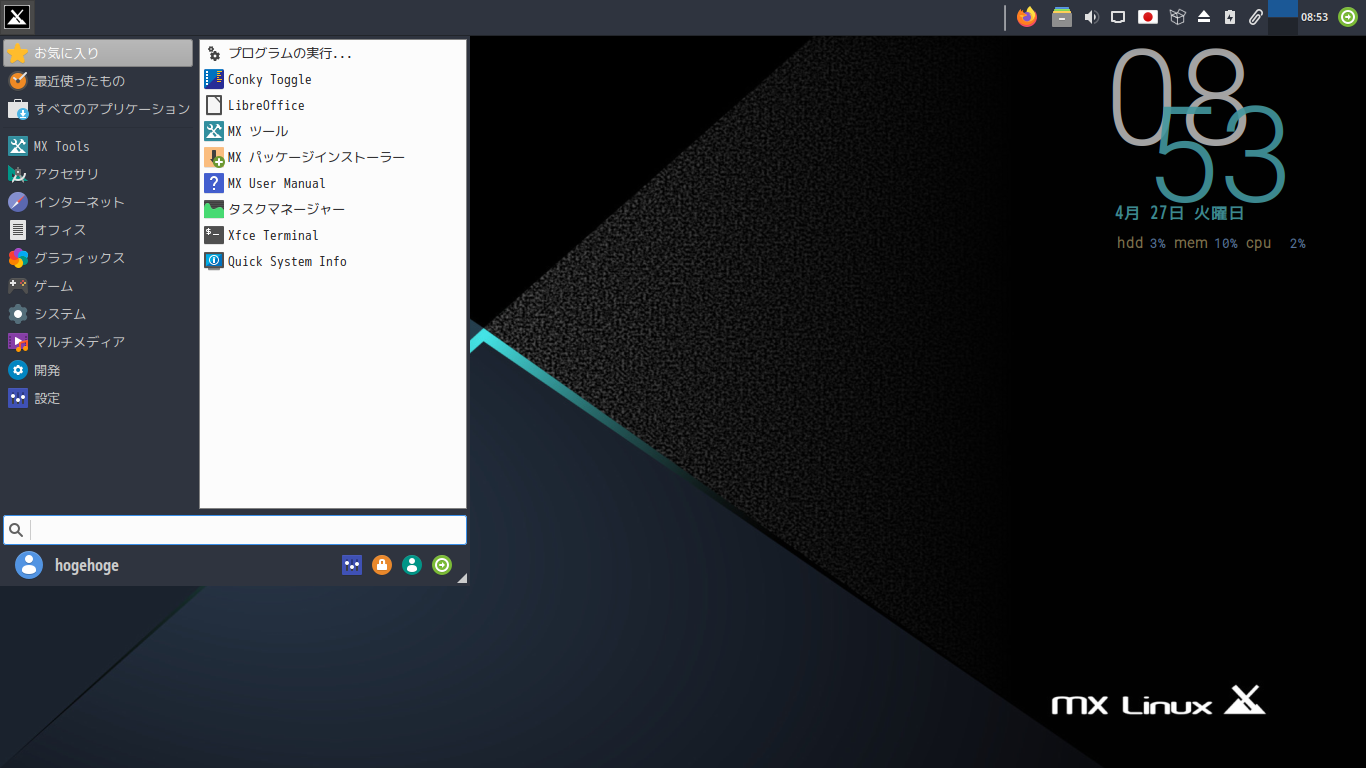Click the display monitor tray icon

1119,17
